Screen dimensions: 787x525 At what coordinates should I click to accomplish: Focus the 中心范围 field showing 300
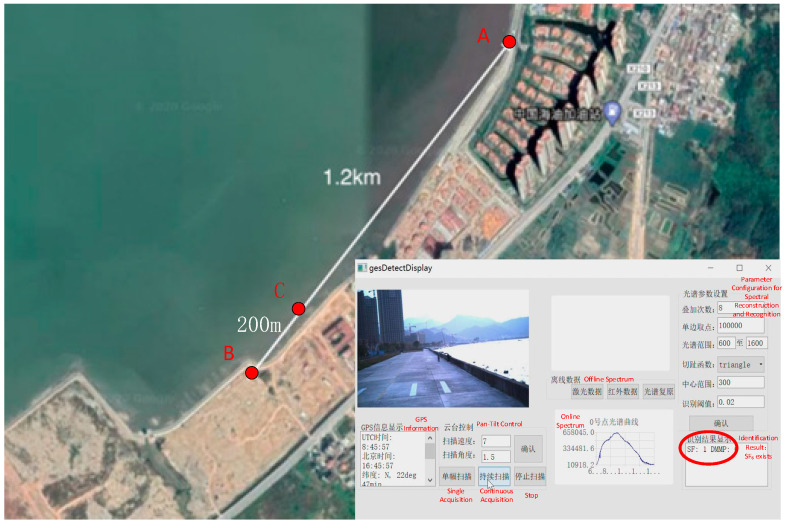[x=741, y=383]
